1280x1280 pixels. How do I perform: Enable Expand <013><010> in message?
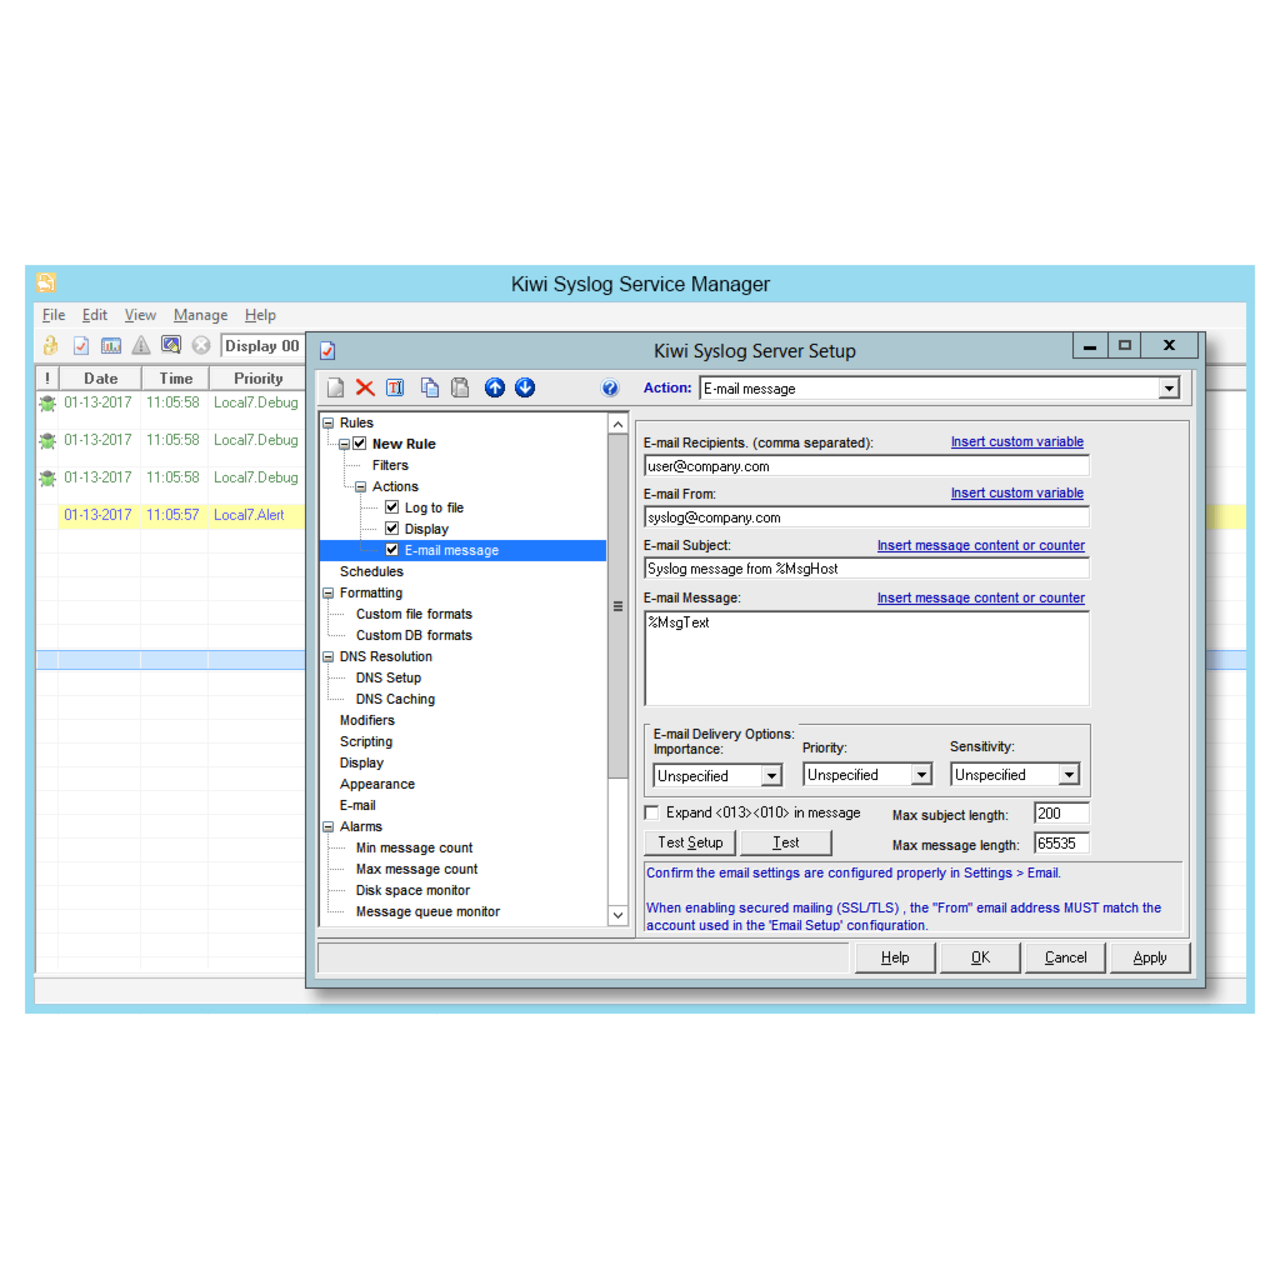click(651, 812)
